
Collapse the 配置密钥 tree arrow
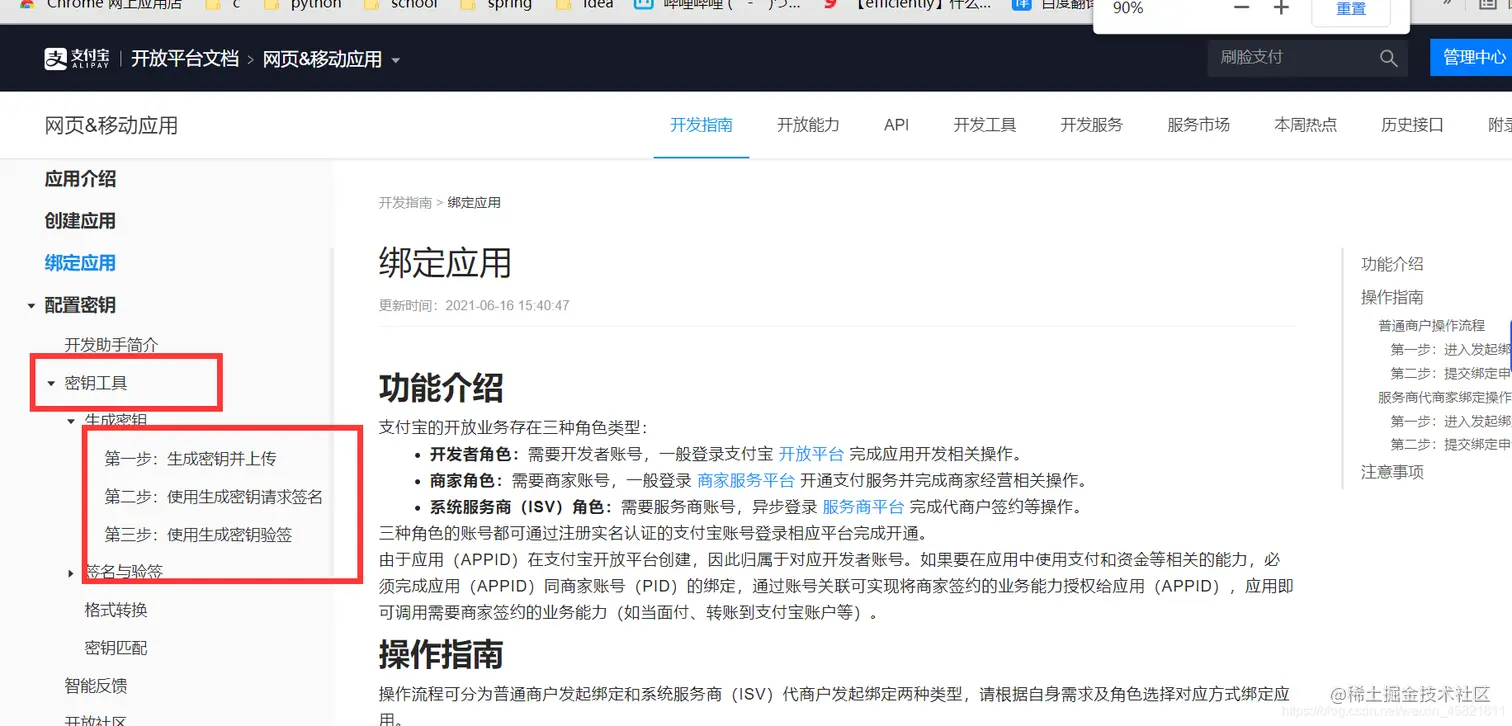point(31,306)
